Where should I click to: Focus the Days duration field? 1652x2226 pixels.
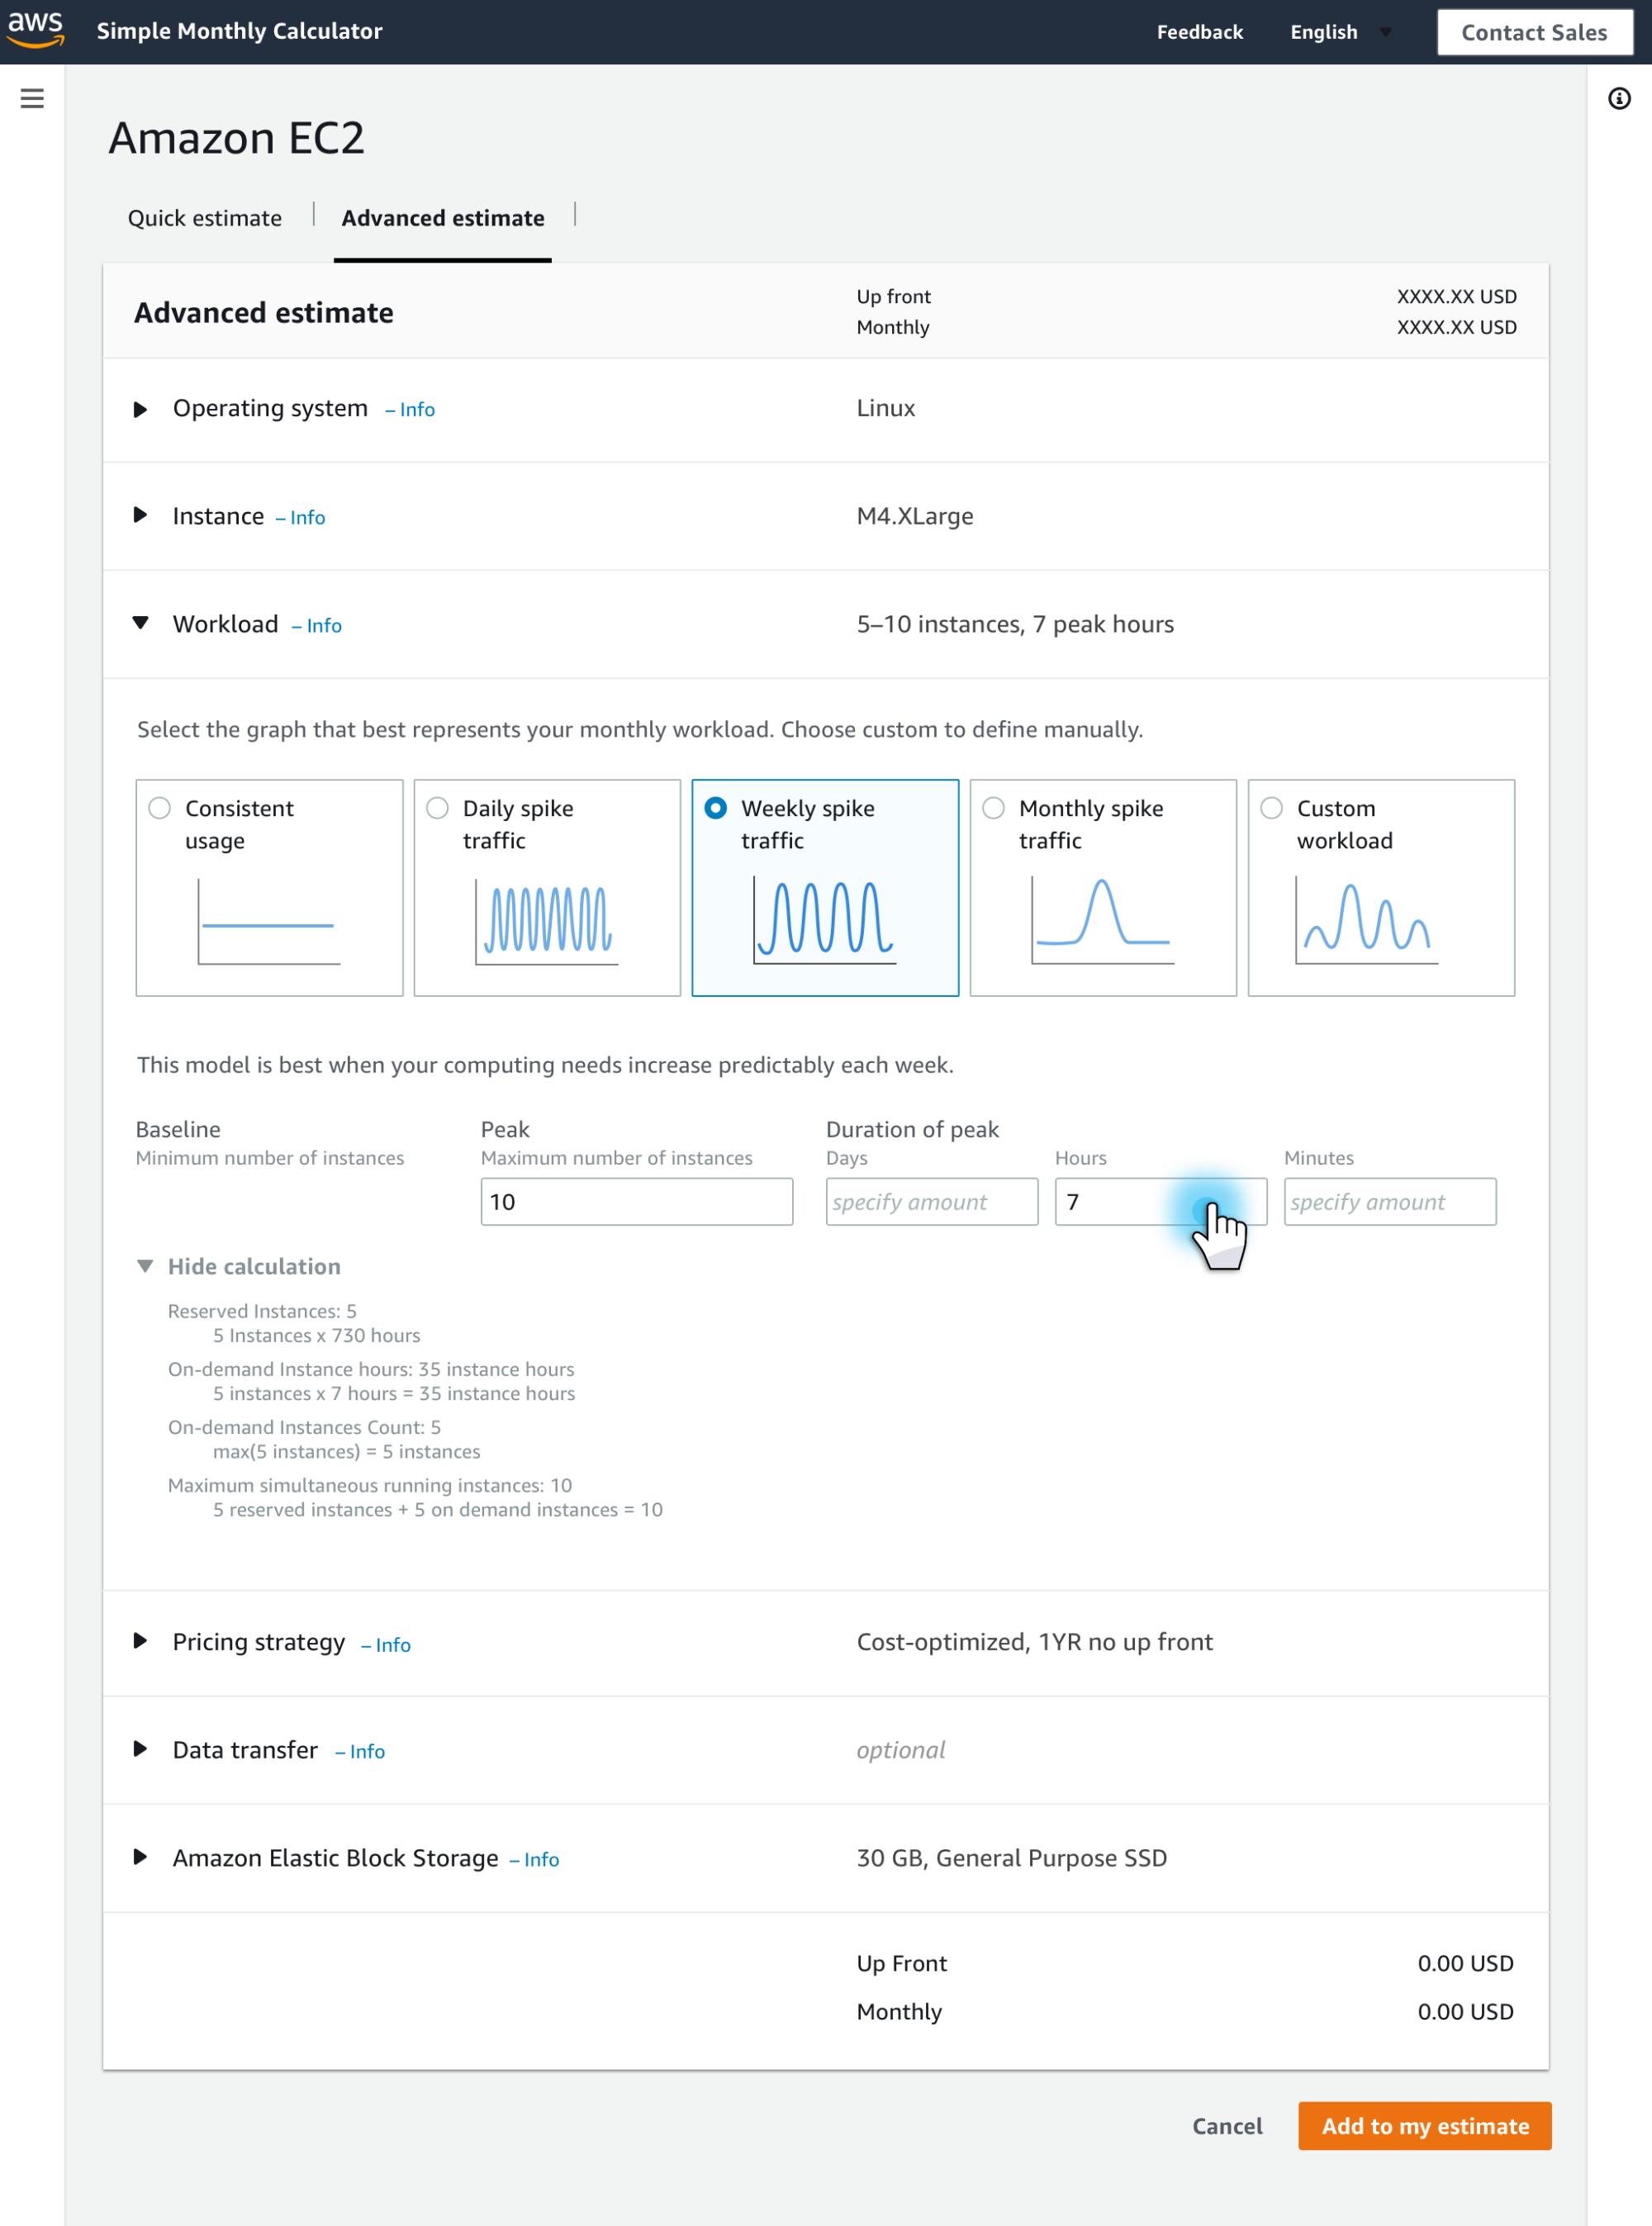(x=932, y=1201)
